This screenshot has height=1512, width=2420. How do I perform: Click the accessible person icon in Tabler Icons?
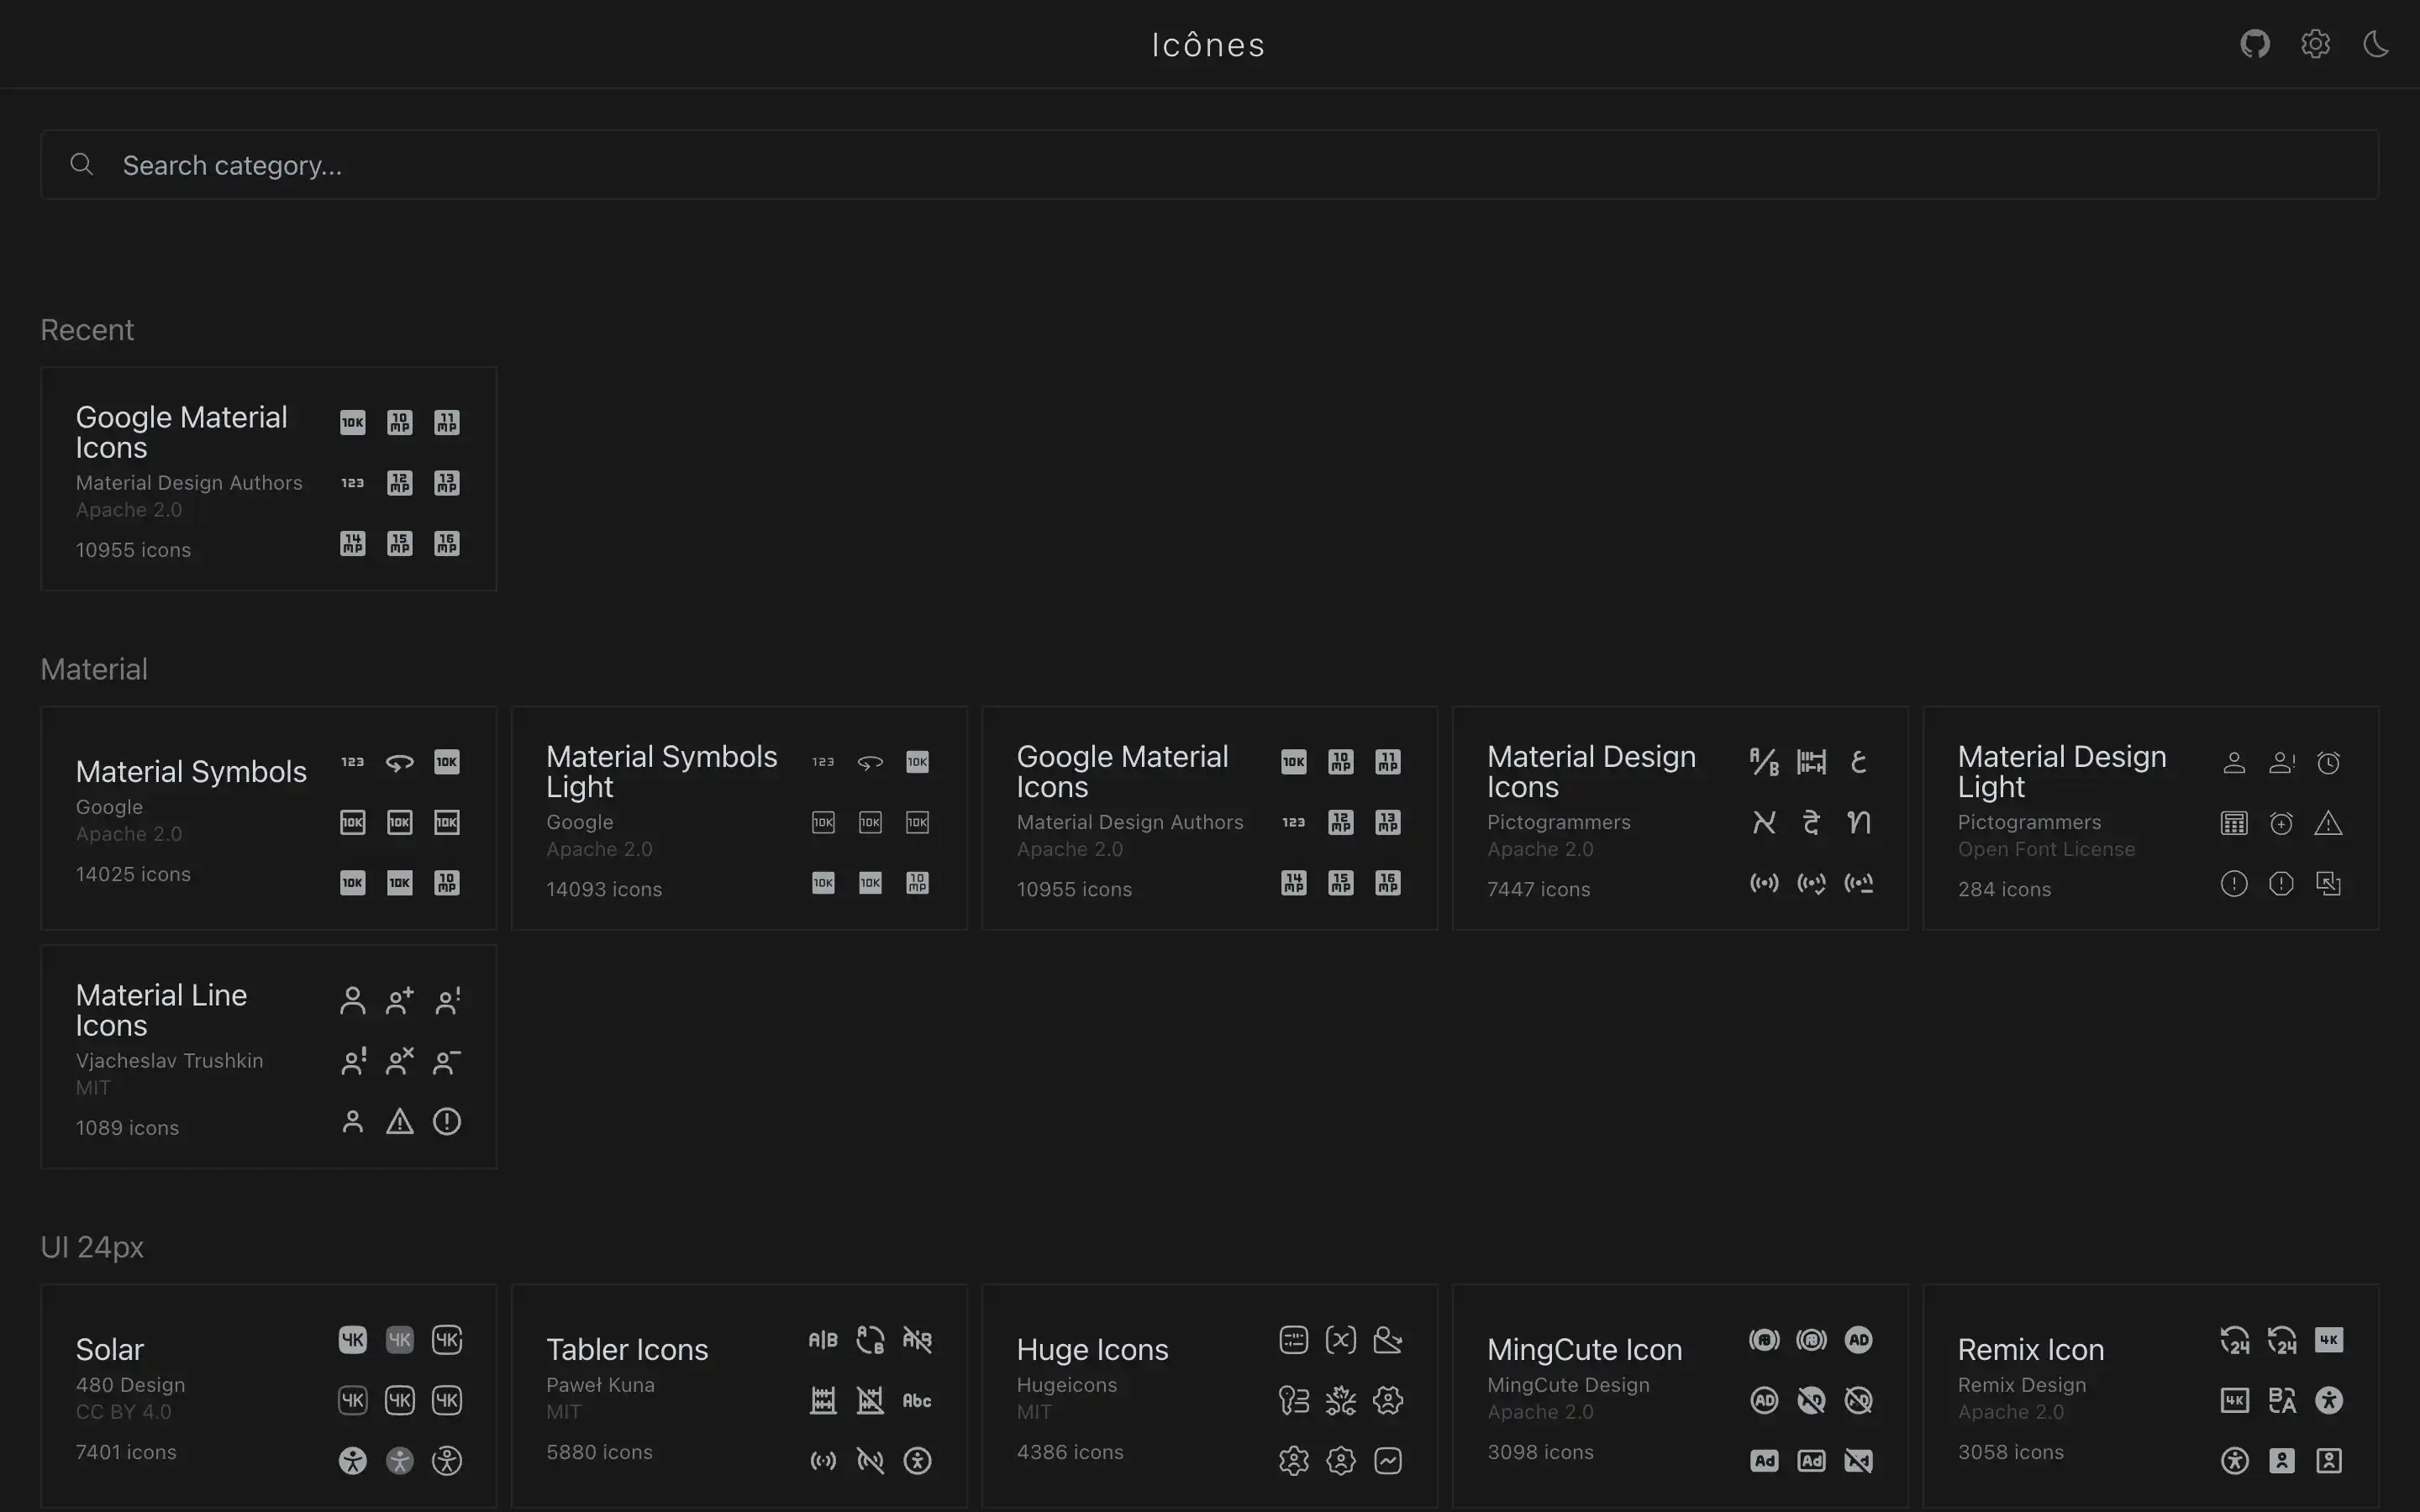tap(917, 1461)
